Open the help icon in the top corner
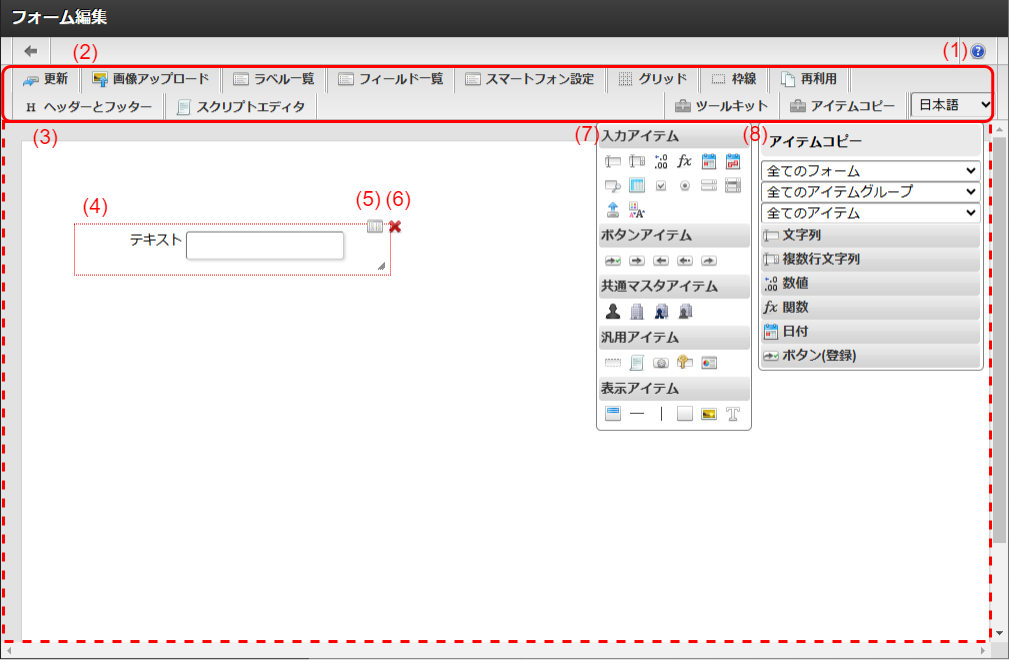This screenshot has height=660, width=1009. point(976,49)
